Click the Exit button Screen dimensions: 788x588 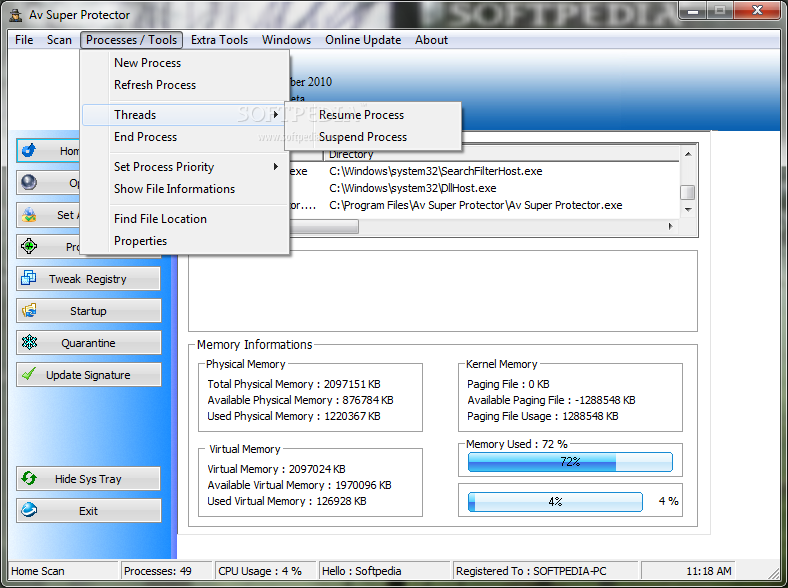88,511
